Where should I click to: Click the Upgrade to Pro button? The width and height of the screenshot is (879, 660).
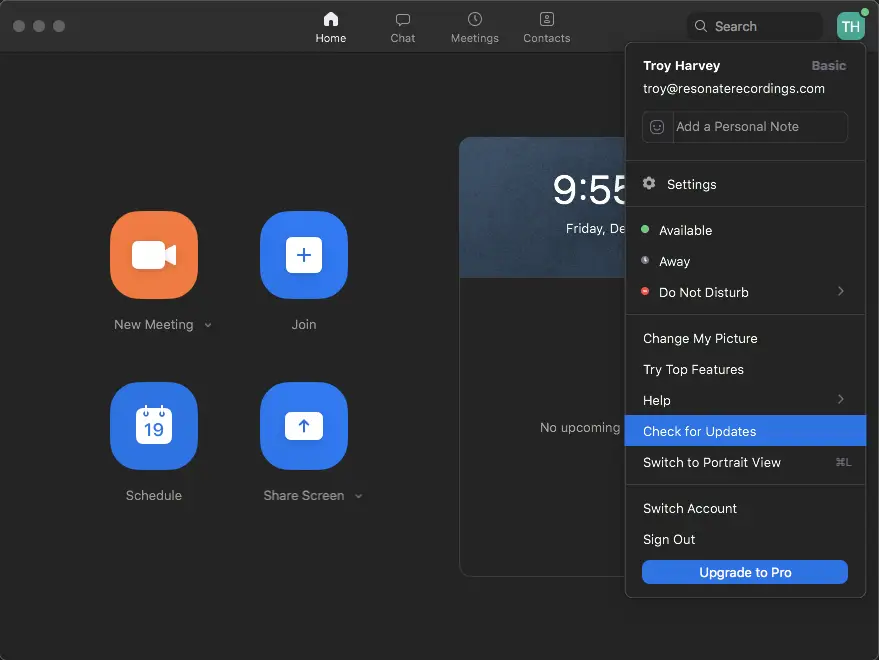coord(745,572)
